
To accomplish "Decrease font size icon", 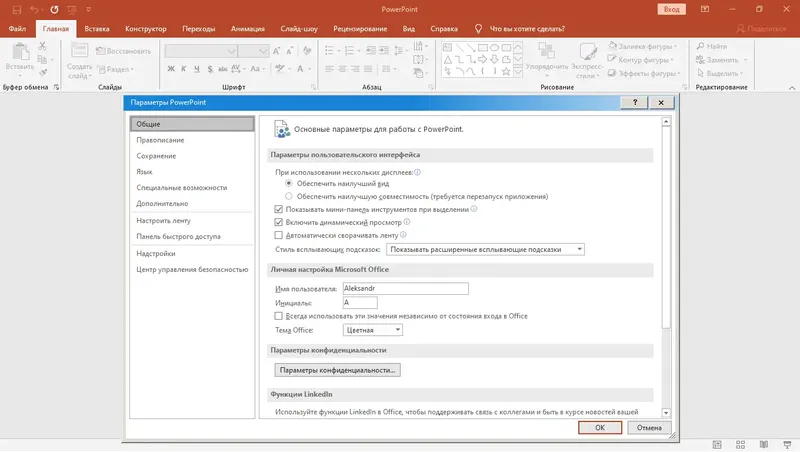I will [289, 51].
